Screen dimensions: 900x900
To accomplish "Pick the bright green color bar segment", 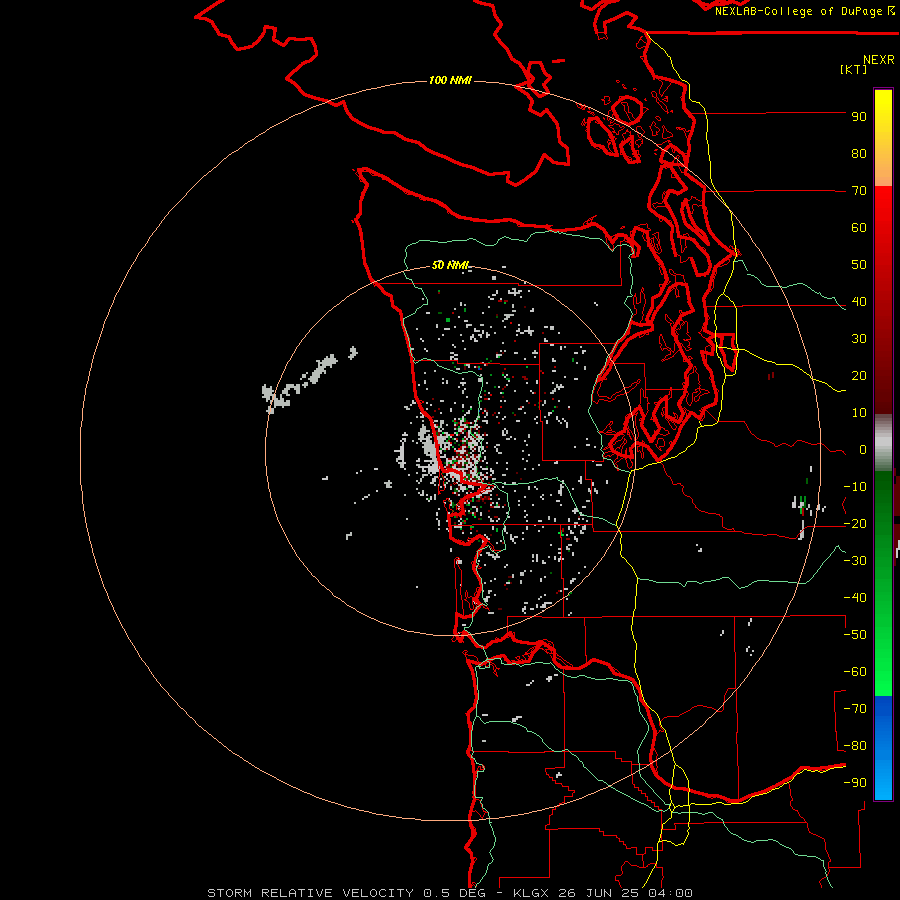I will [x=883, y=660].
